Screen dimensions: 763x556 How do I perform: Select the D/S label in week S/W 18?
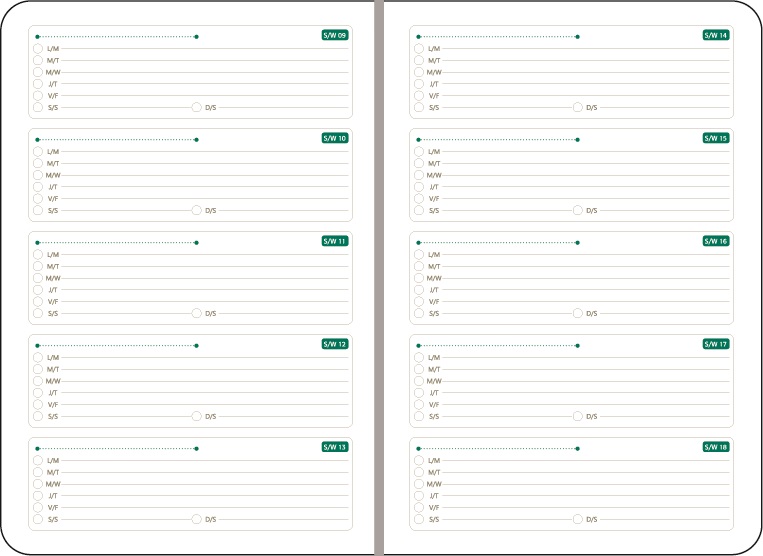[592, 520]
